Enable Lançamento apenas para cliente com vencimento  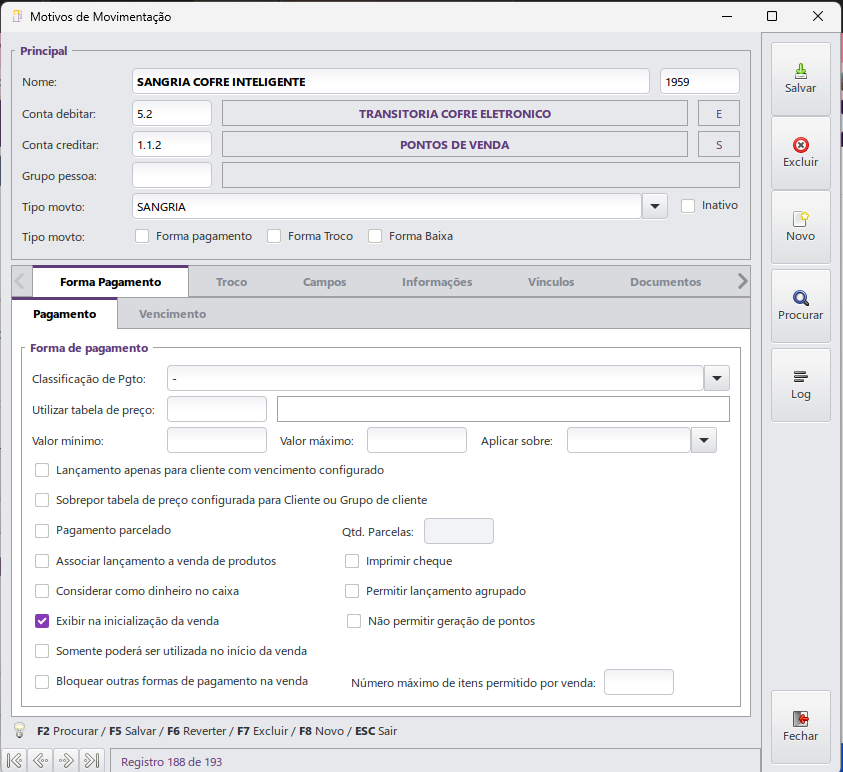42,470
